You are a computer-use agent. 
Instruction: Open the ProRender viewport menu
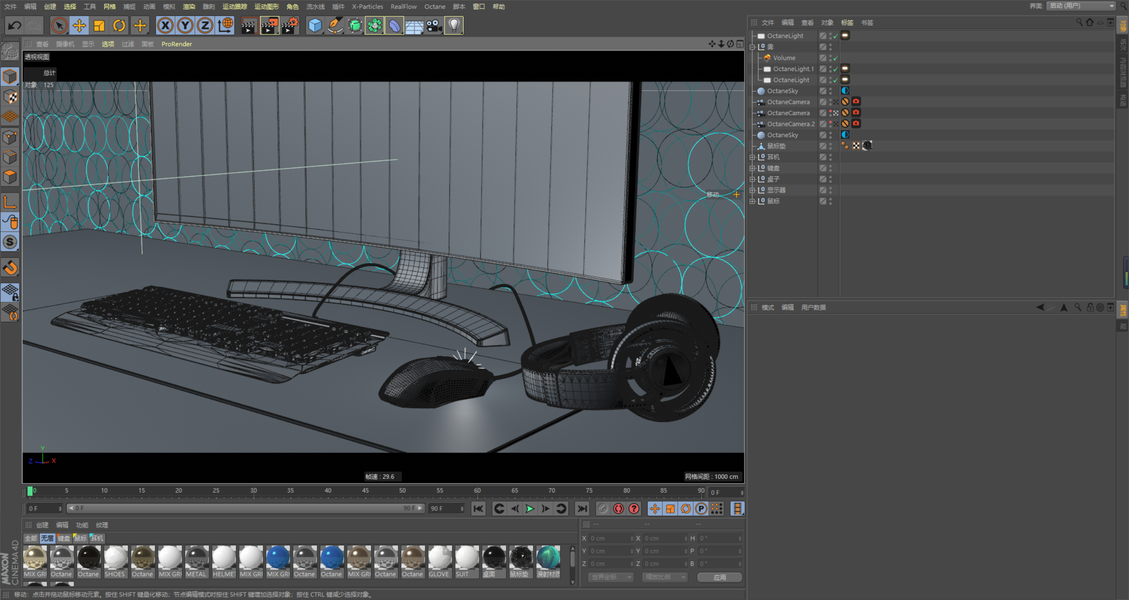(176, 44)
